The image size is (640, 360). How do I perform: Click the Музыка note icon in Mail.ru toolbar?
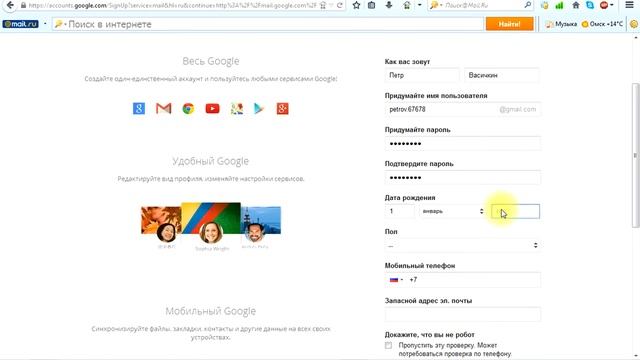click(x=549, y=24)
